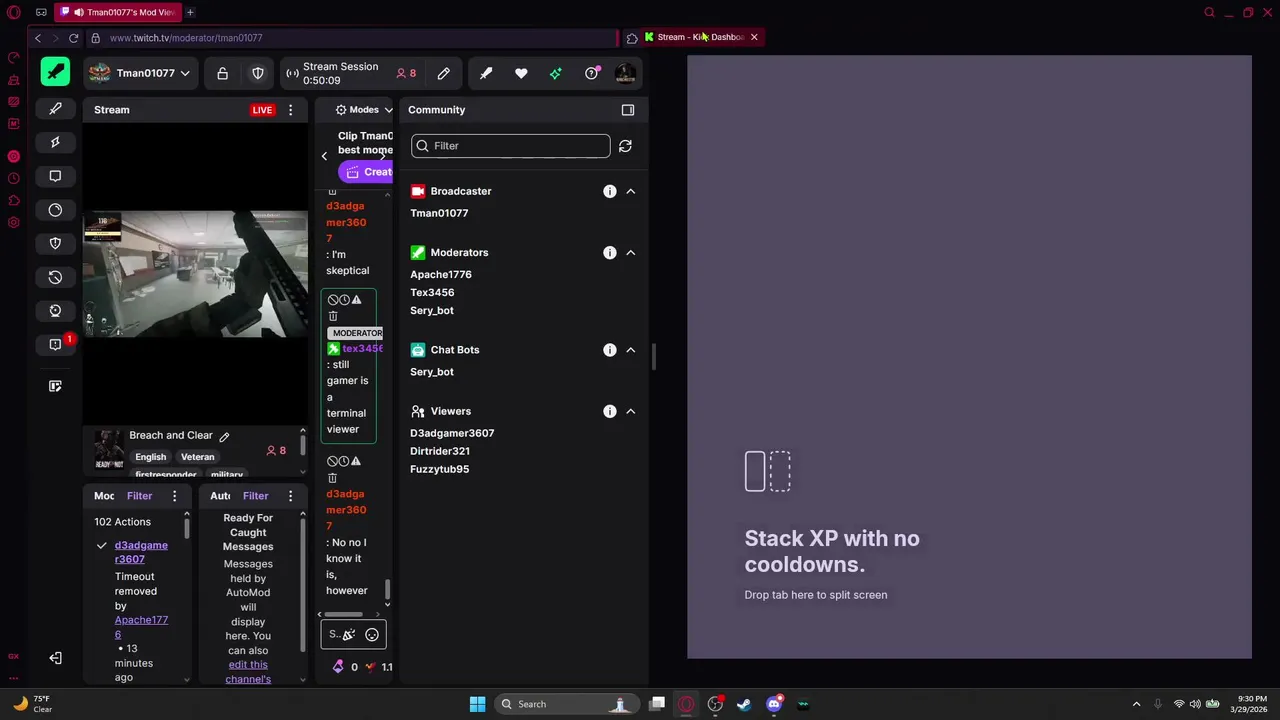Collapse the Moderators section

(631, 253)
